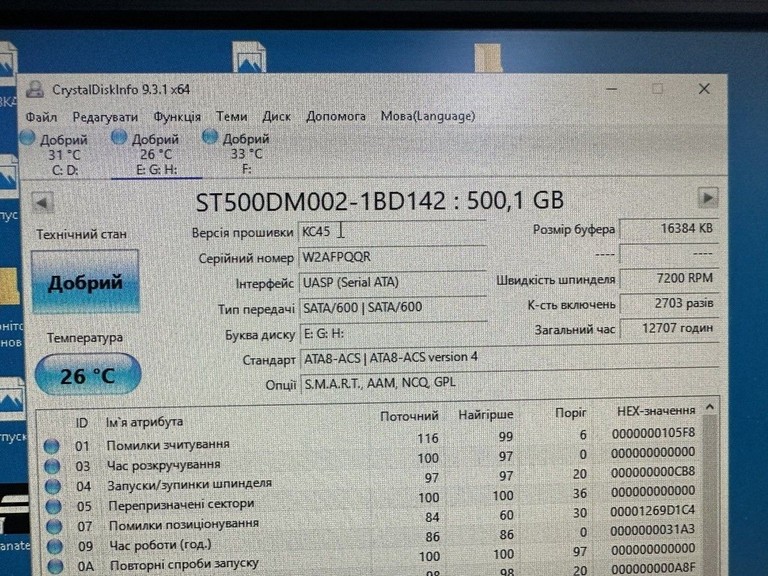Select the Перепризначені сектори attribute row

point(370,499)
